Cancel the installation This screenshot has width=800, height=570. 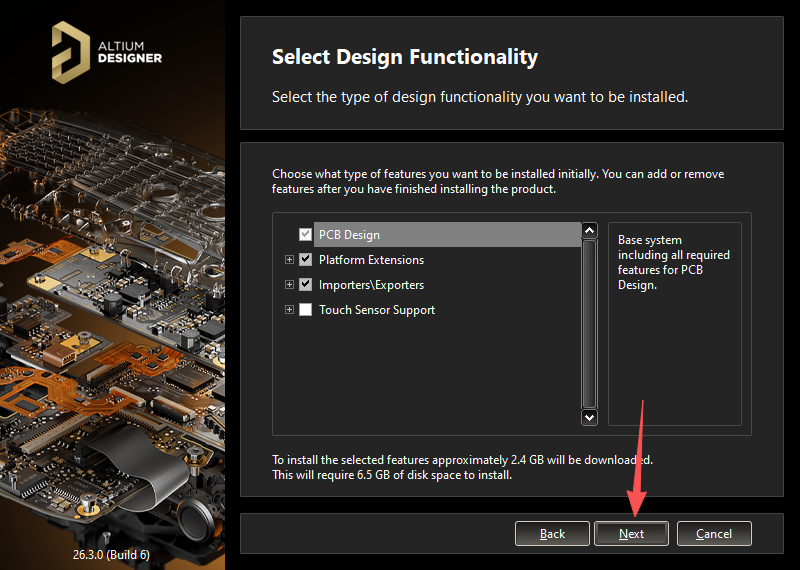coord(713,534)
